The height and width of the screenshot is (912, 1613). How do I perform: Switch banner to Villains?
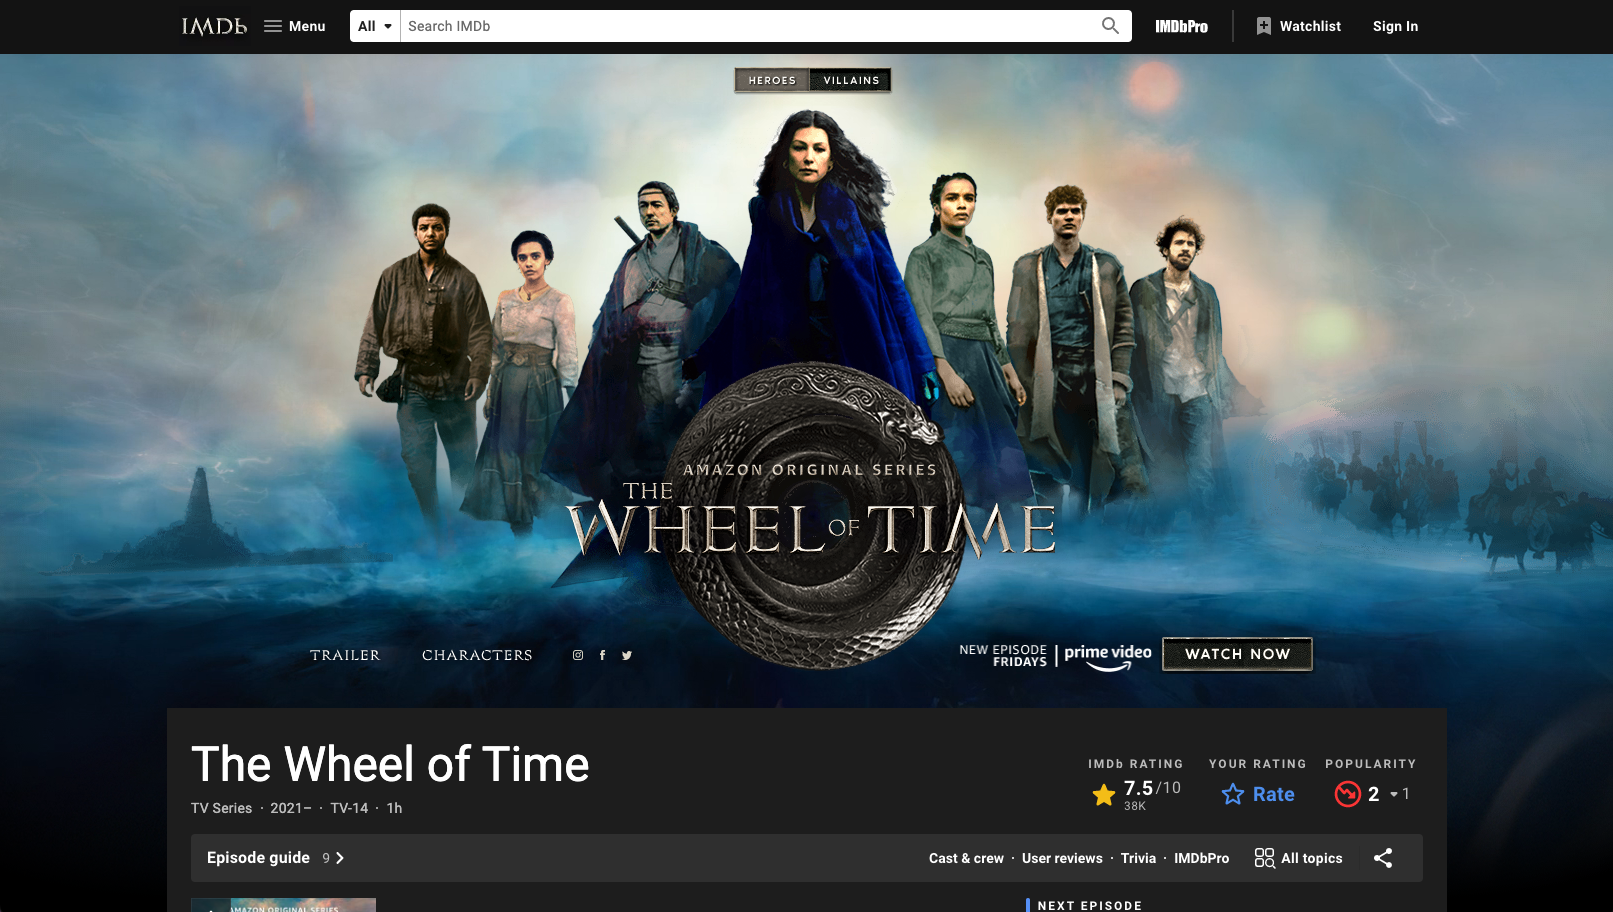click(x=851, y=80)
